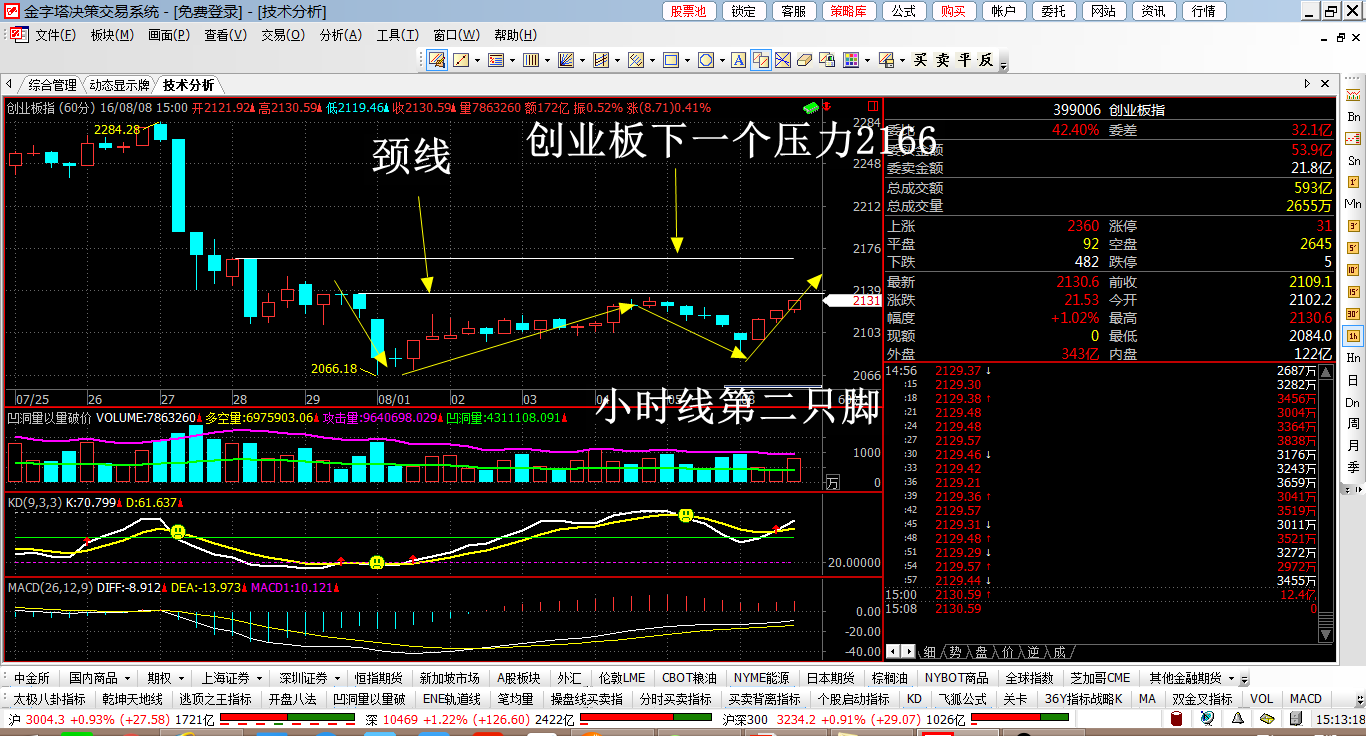1366x736 pixels.
Task: Select the parallel channel lines tool
Action: coord(636,60)
